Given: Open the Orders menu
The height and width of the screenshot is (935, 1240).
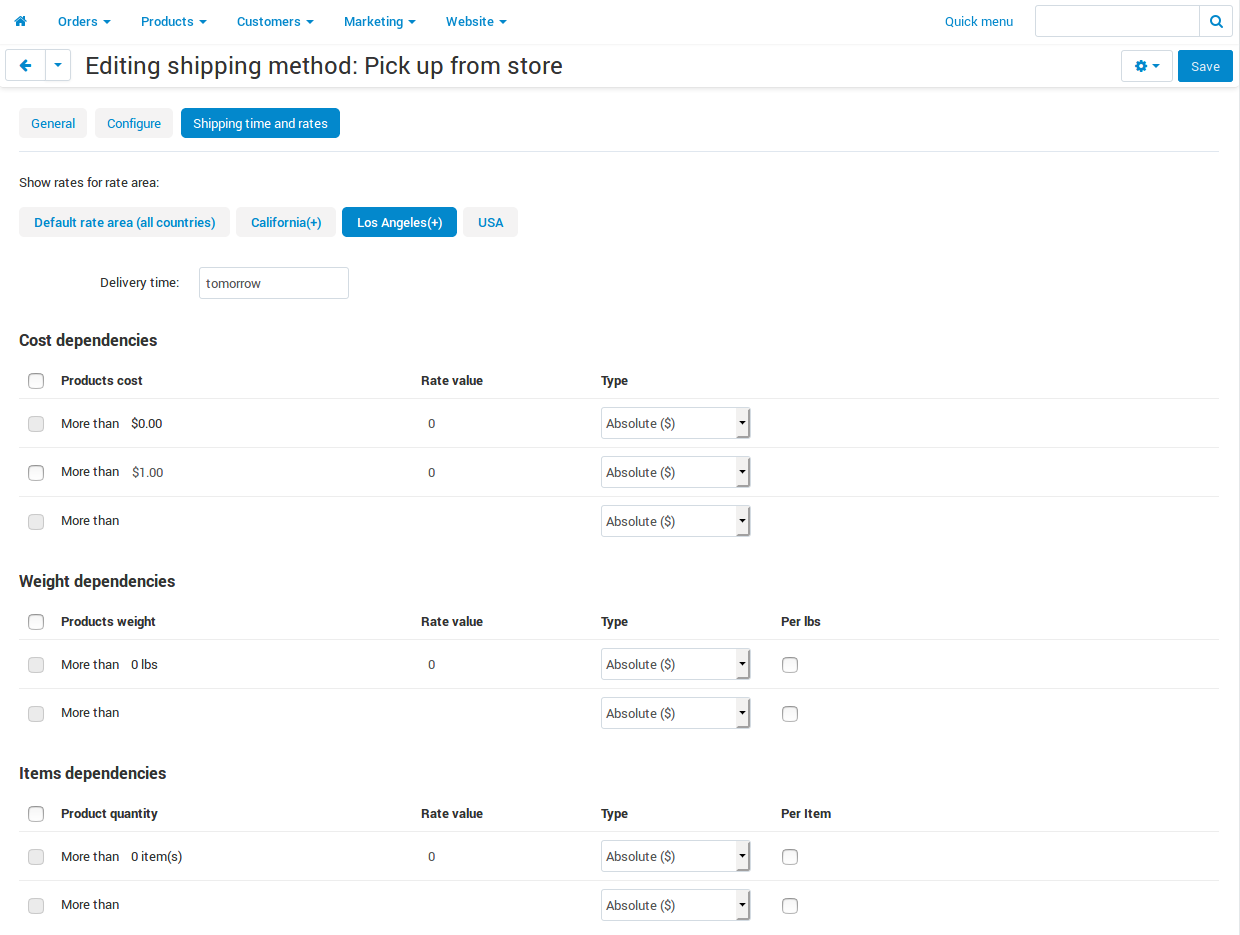Looking at the screenshot, I should (84, 21).
